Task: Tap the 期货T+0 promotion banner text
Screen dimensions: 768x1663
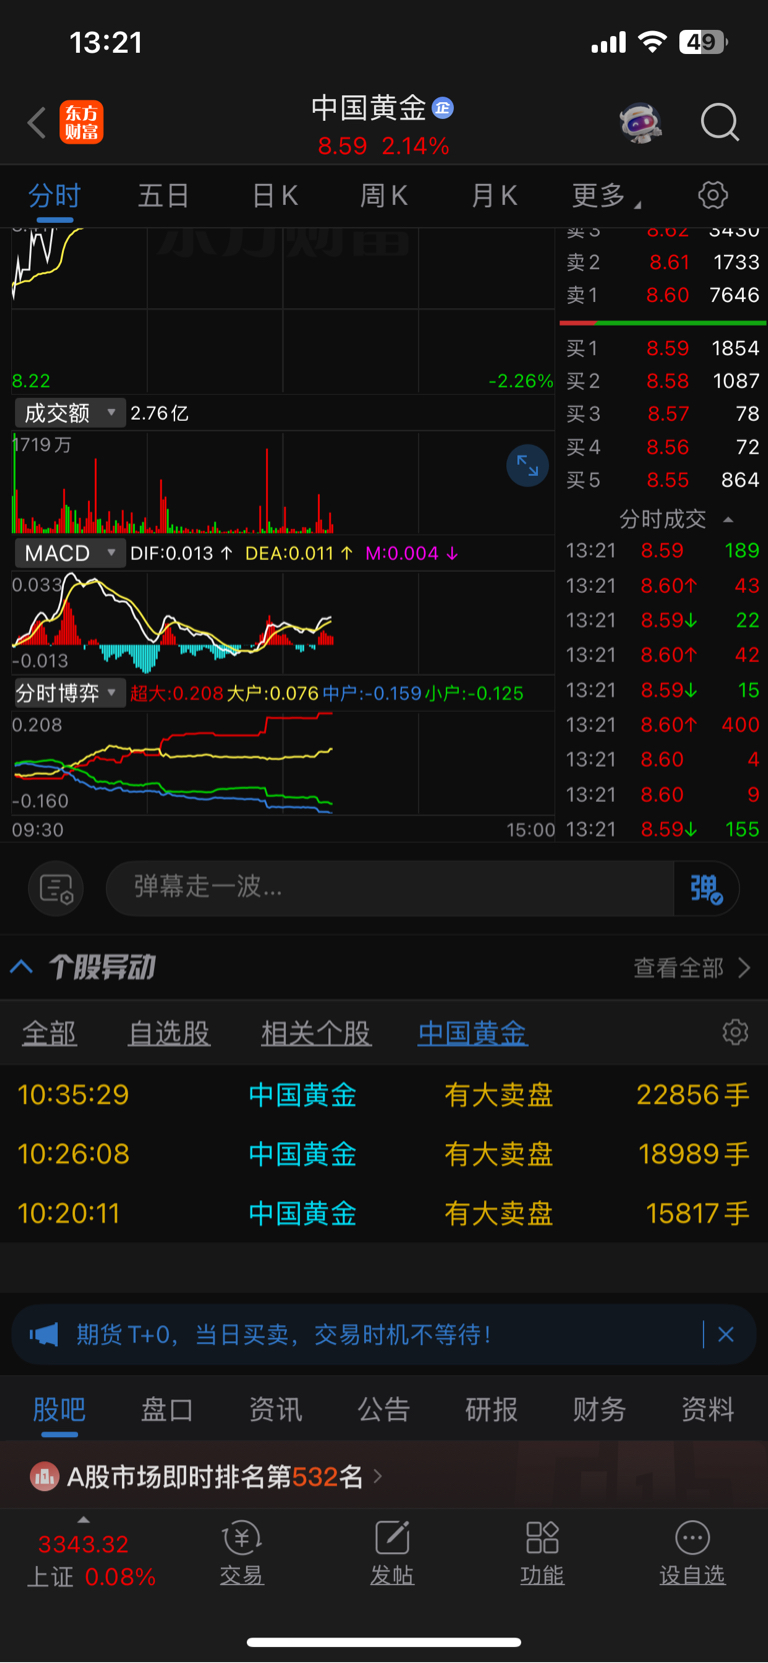Action: point(284,1335)
